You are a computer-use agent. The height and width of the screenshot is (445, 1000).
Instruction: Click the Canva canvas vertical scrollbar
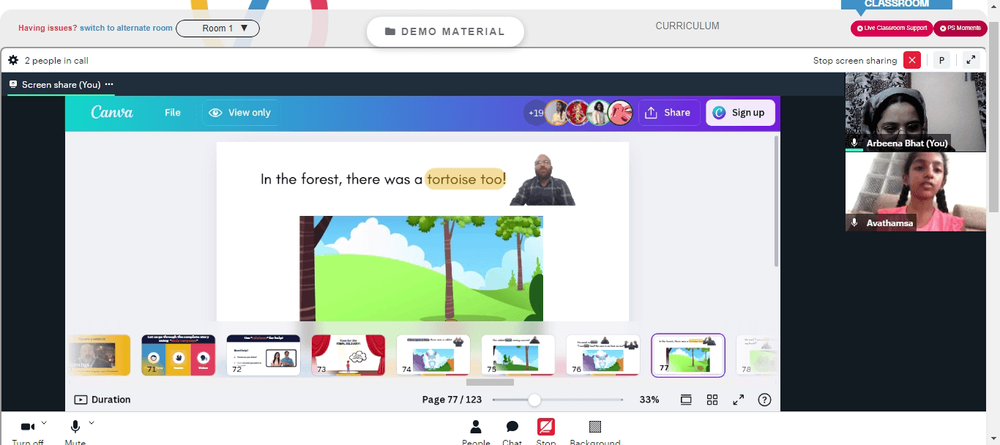(x=776, y=201)
